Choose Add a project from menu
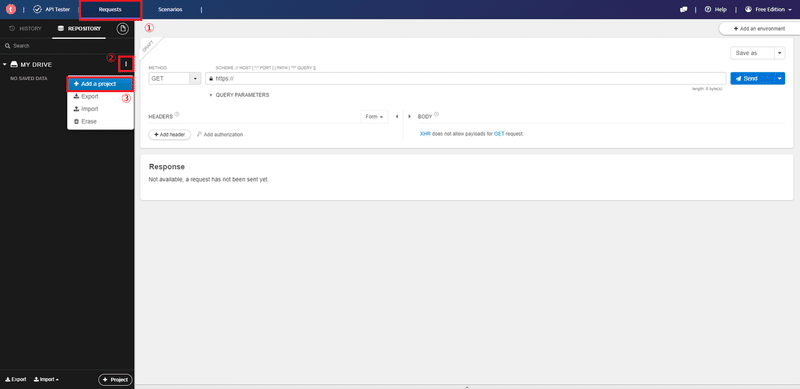This screenshot has width=800, height=389. click(x=101, y=84)
